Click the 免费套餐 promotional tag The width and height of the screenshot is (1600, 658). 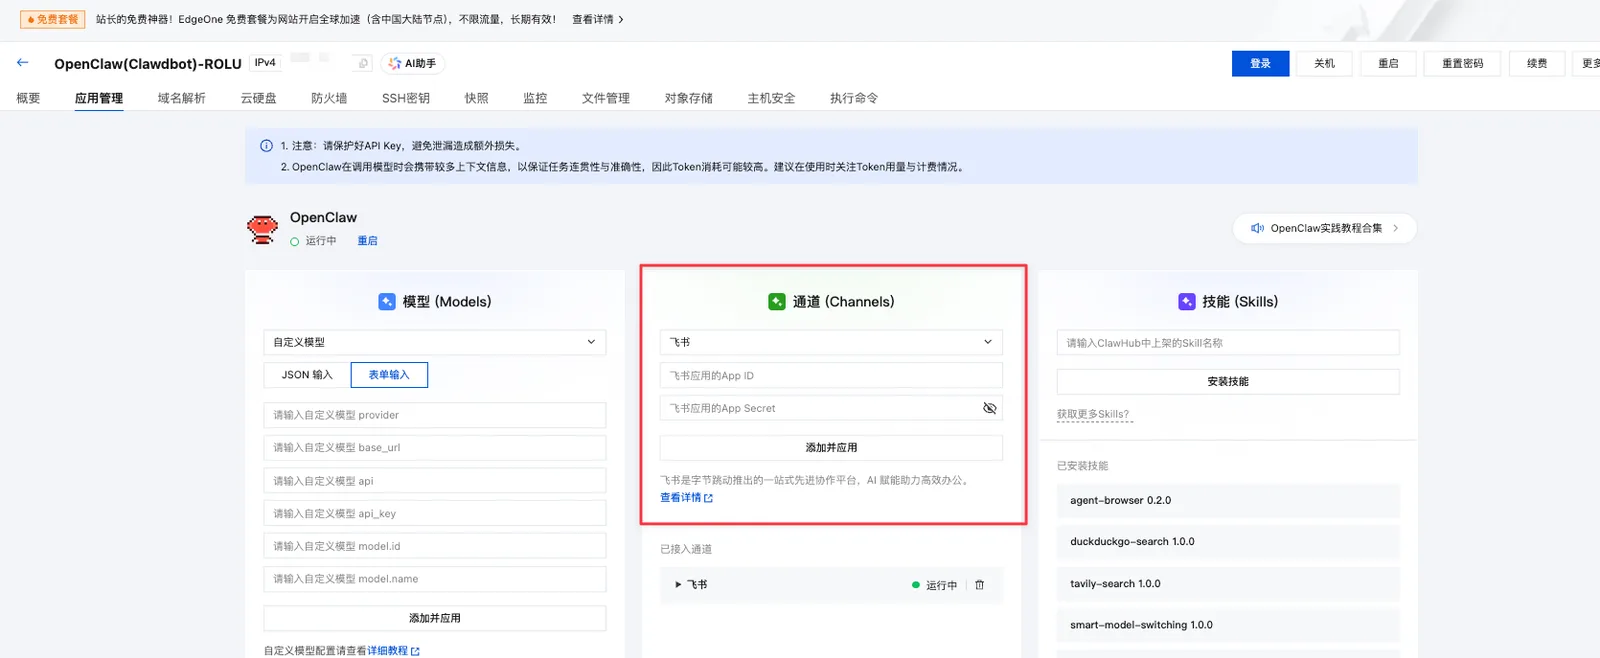pos(52,19)
